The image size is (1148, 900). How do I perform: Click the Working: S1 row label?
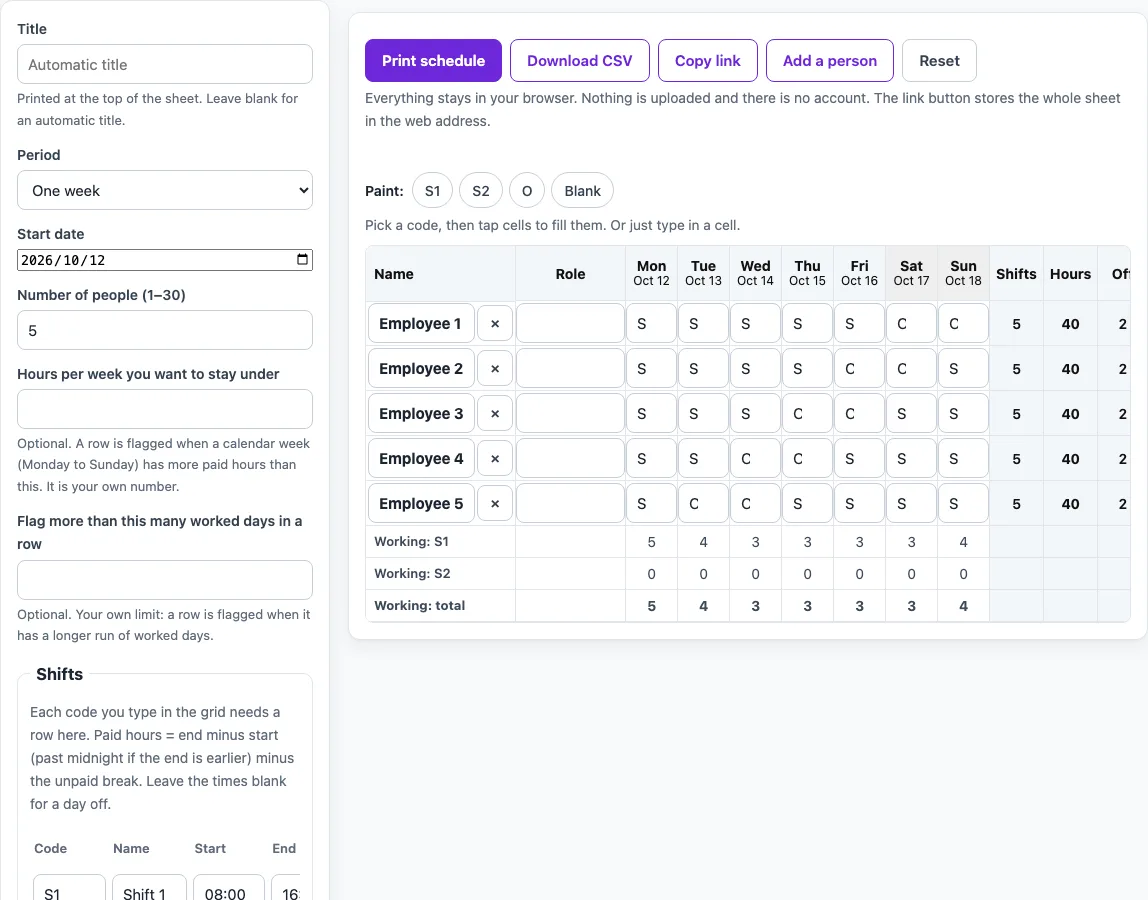click(411, 542)
